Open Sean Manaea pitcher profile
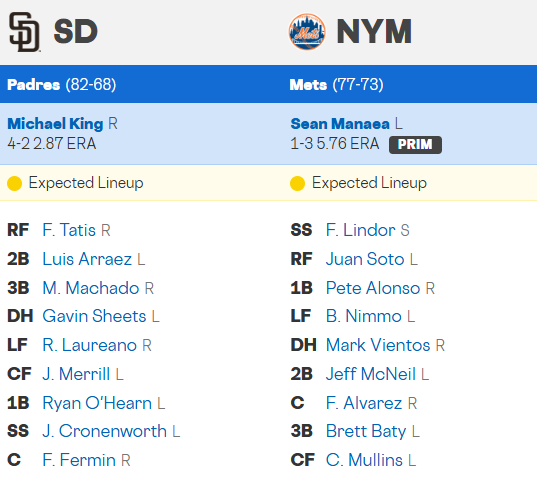 coord(340,124)
